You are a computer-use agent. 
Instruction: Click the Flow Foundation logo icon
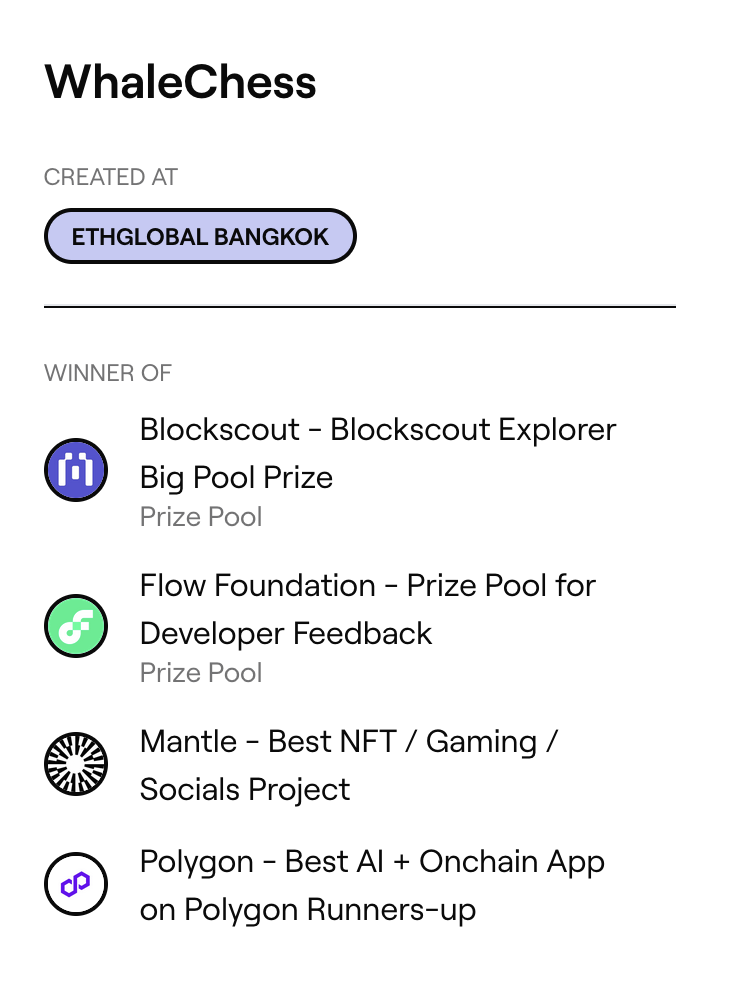tap(76, 625)
